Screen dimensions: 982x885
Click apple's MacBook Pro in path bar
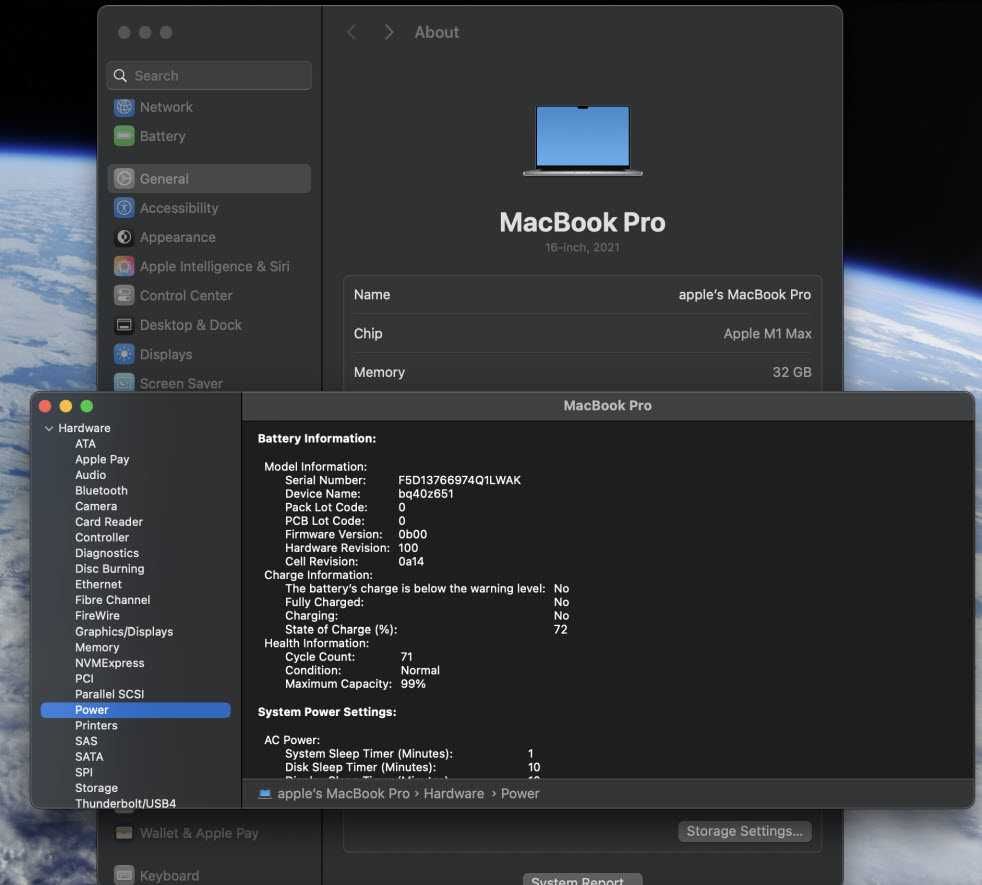[x=343, y=794]
